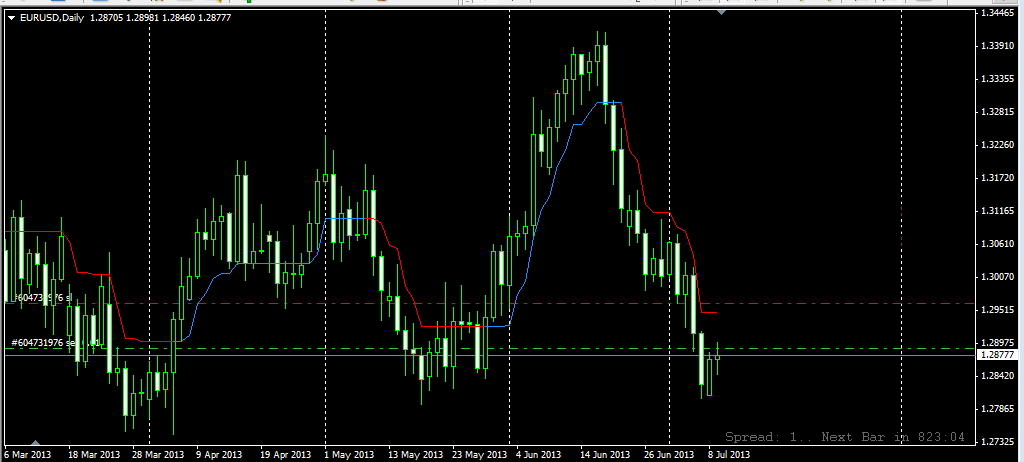Image resolution: width=1024 pixels, height=462 pixels.
Task: Click the 1.27865 price axis label
Action: (999, 408)
